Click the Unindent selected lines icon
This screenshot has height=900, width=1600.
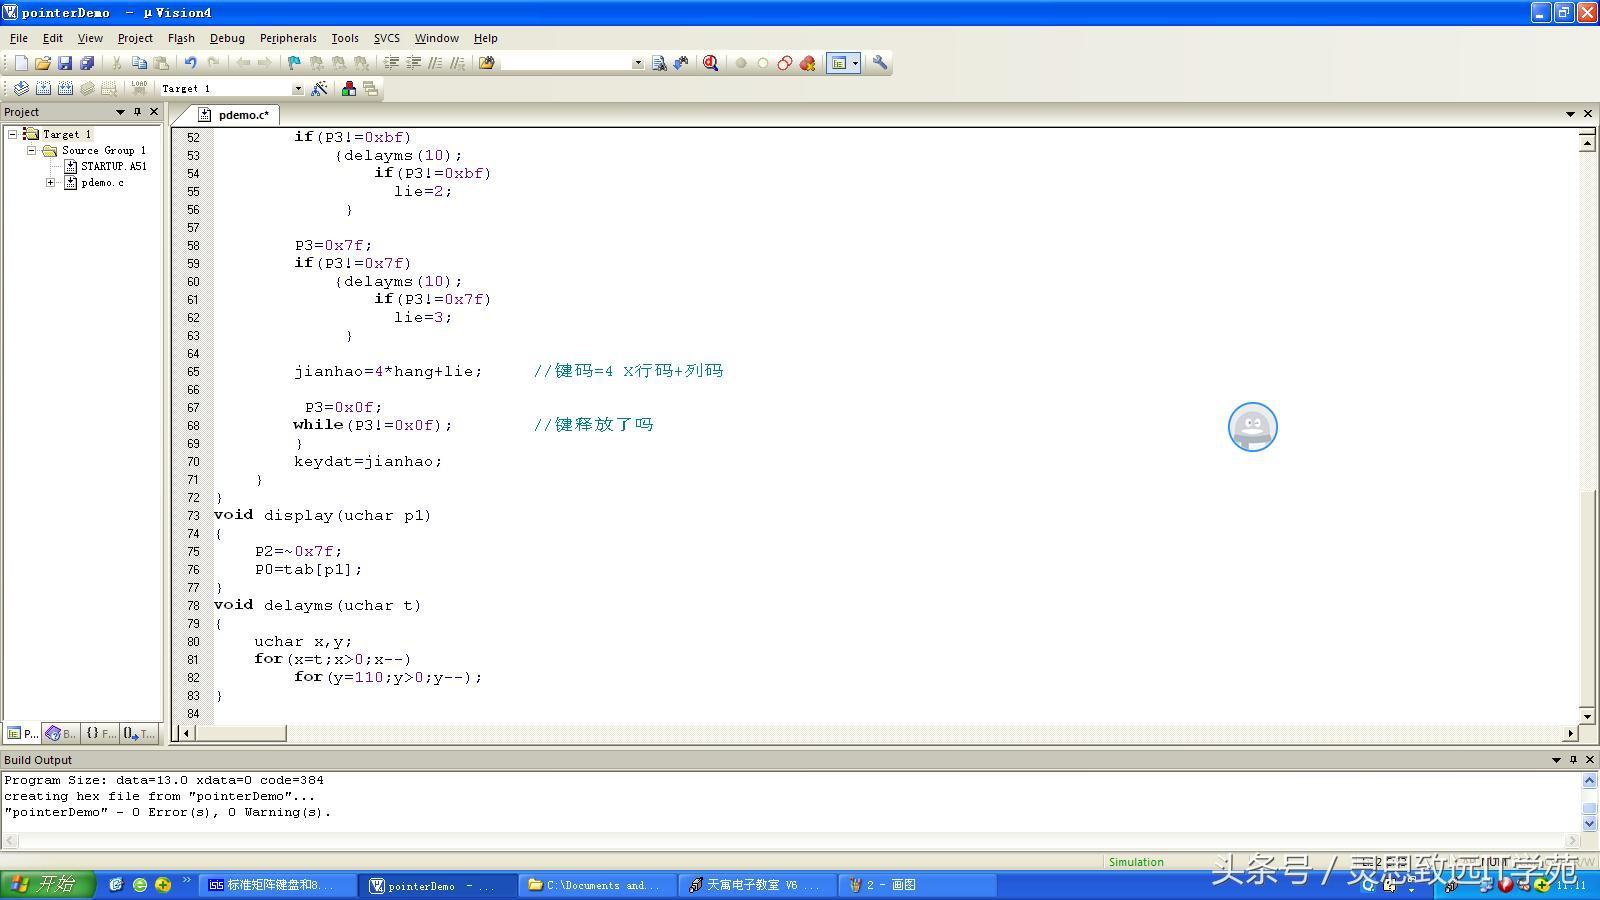413,63
